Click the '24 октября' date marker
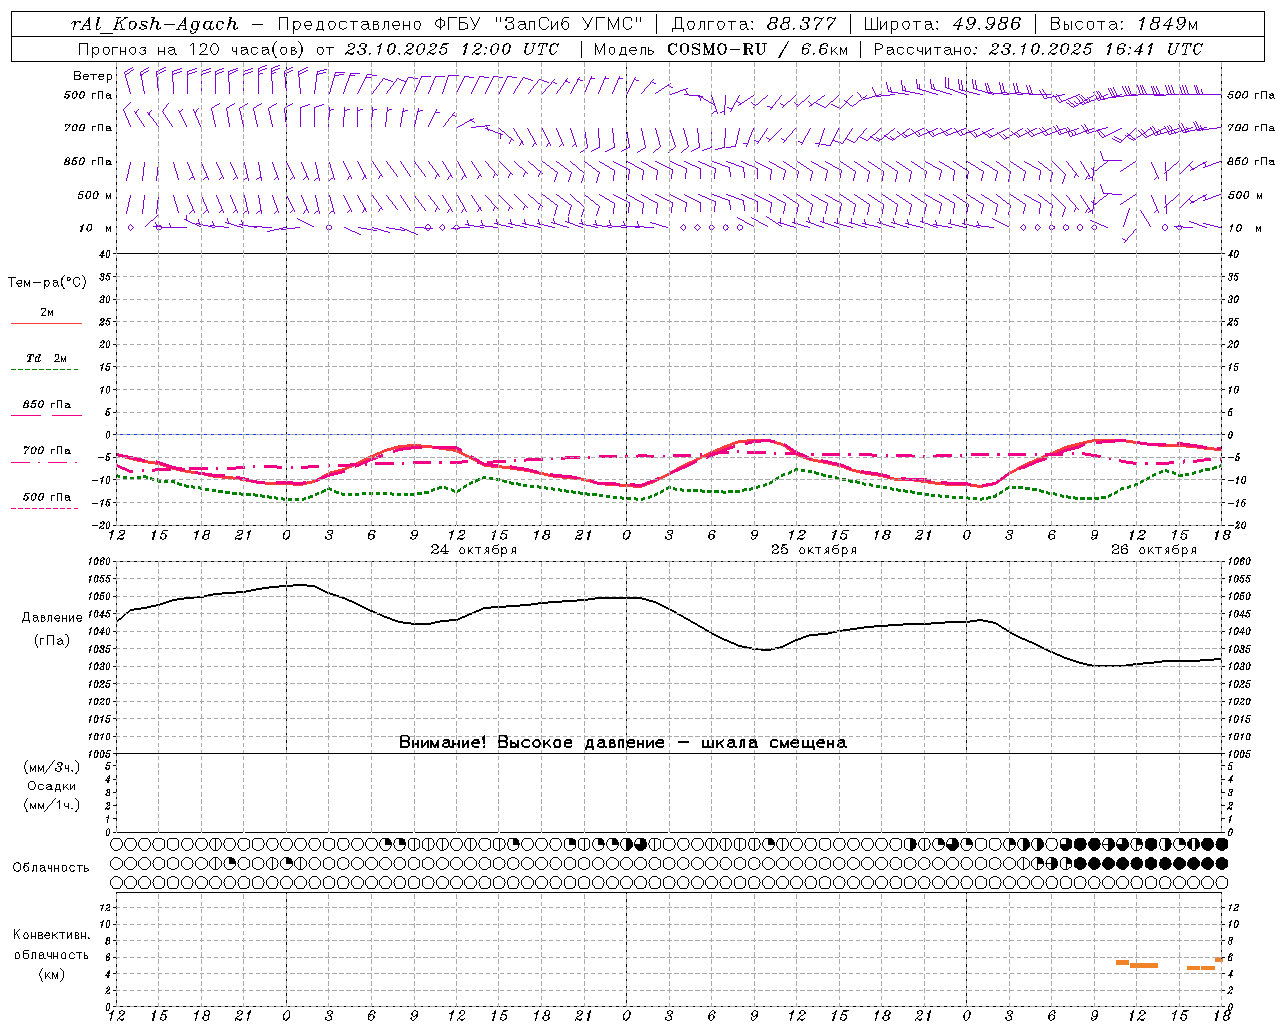1280x1024 pixels. 474,550
